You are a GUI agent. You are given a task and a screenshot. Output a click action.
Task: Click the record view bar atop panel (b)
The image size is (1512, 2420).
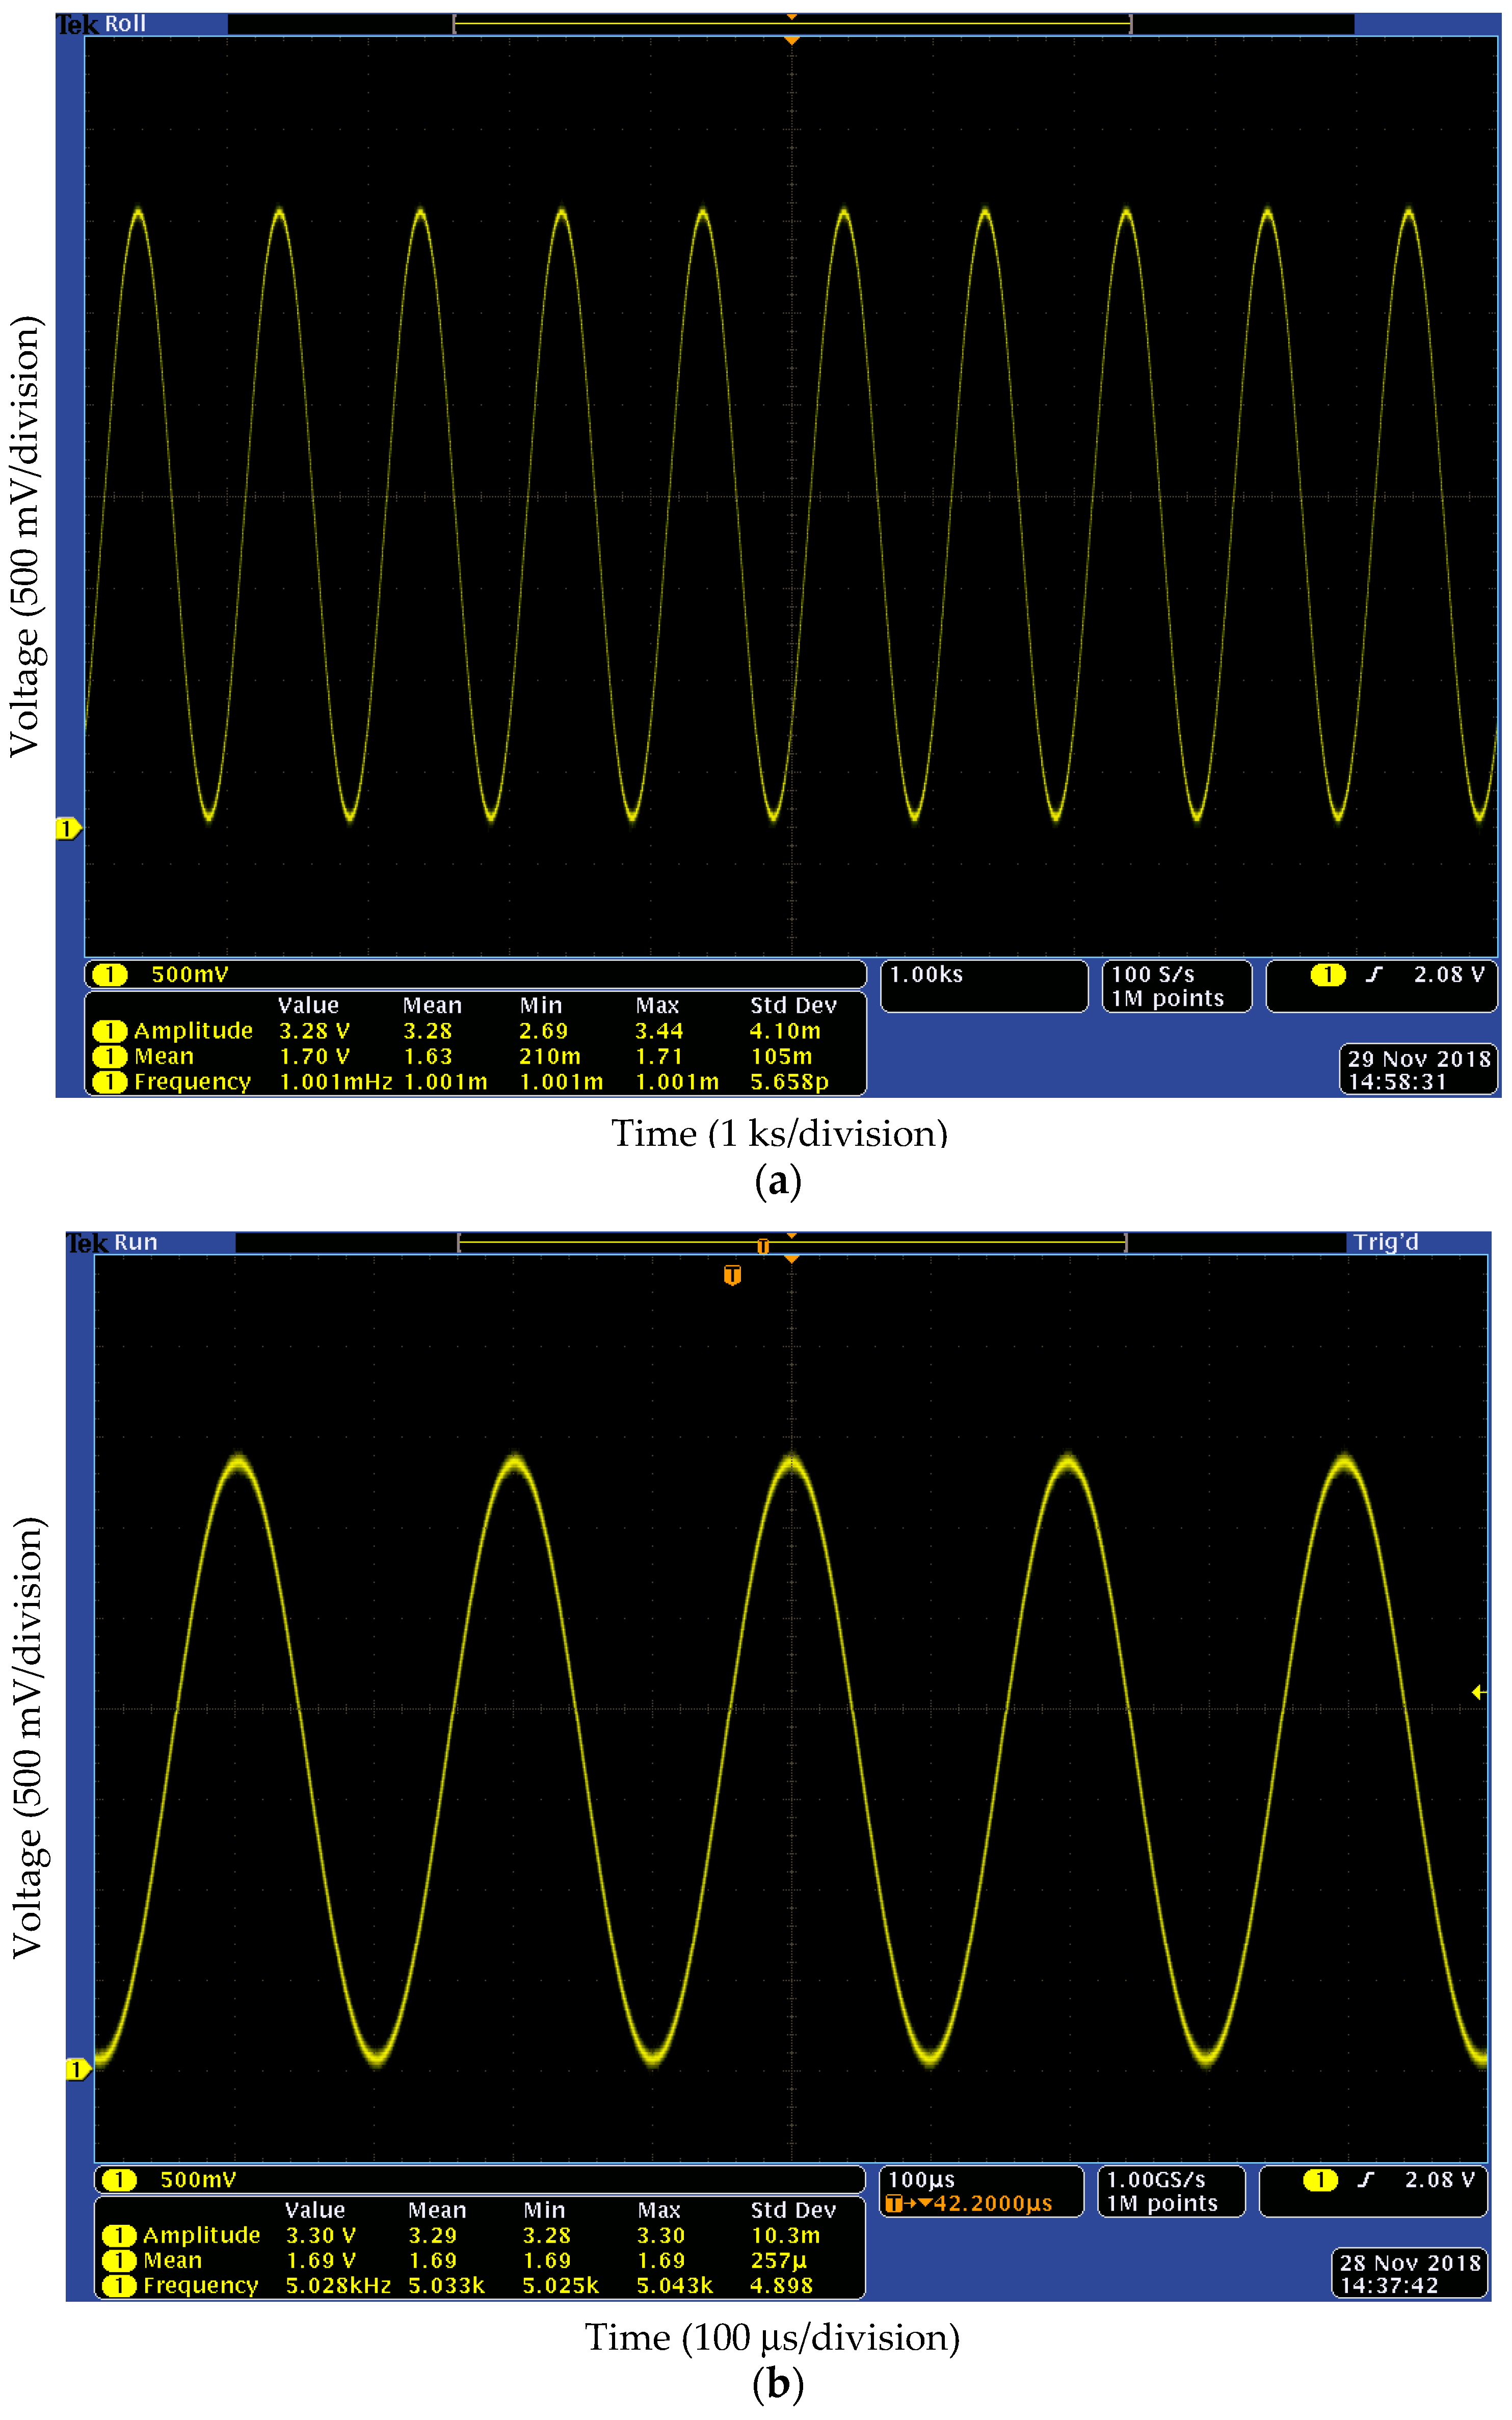(792, 1243)
